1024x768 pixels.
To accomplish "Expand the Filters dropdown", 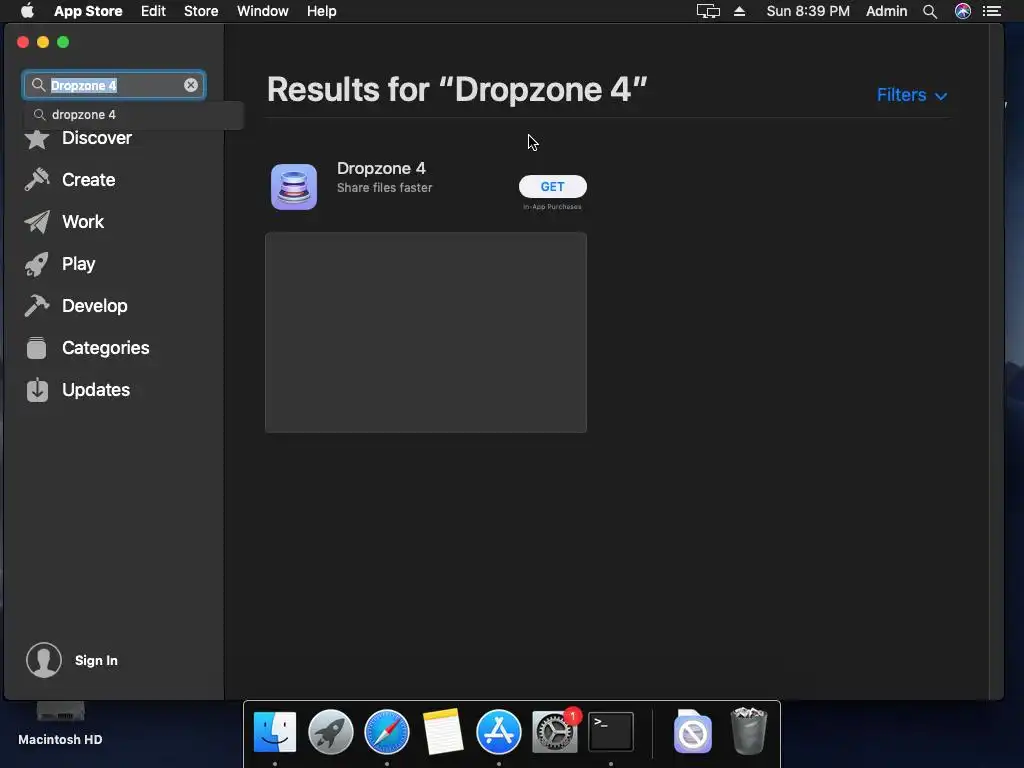I will (912, 95).
